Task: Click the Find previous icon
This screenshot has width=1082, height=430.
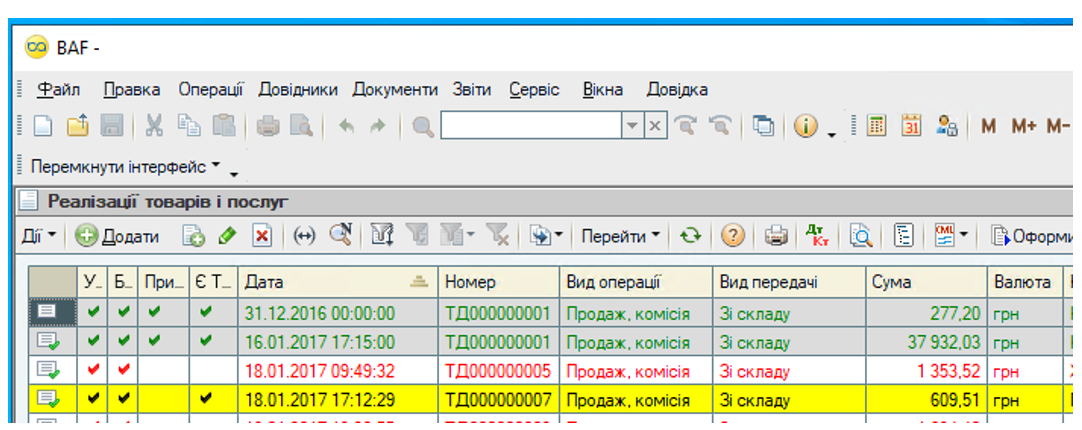Action: coord(719,126)
